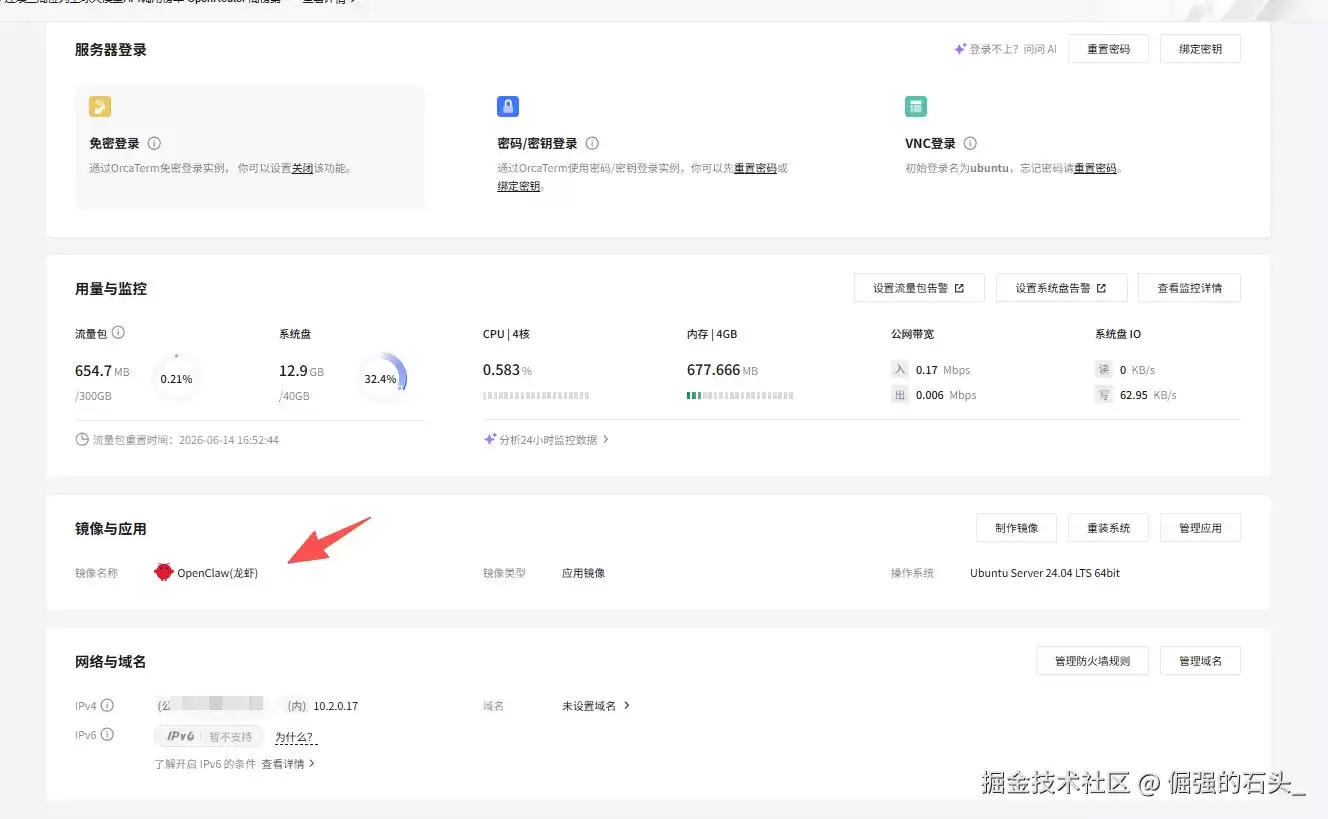
Task: Click internal IP 10.2.0.17
Action: pos(335,706)
